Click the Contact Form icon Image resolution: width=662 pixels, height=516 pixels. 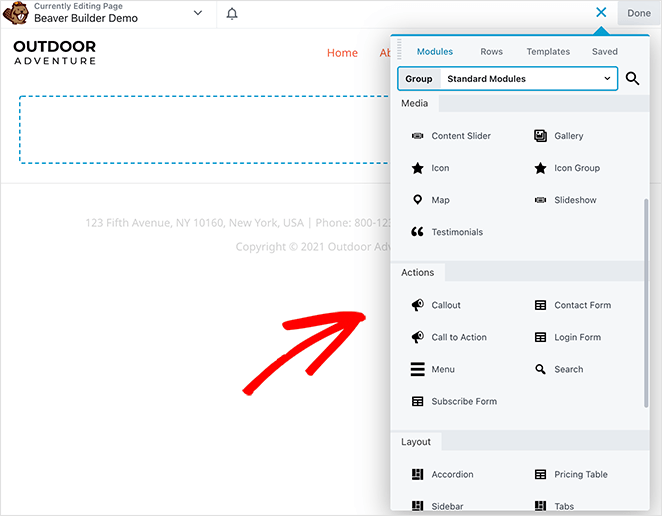(540, 305)
